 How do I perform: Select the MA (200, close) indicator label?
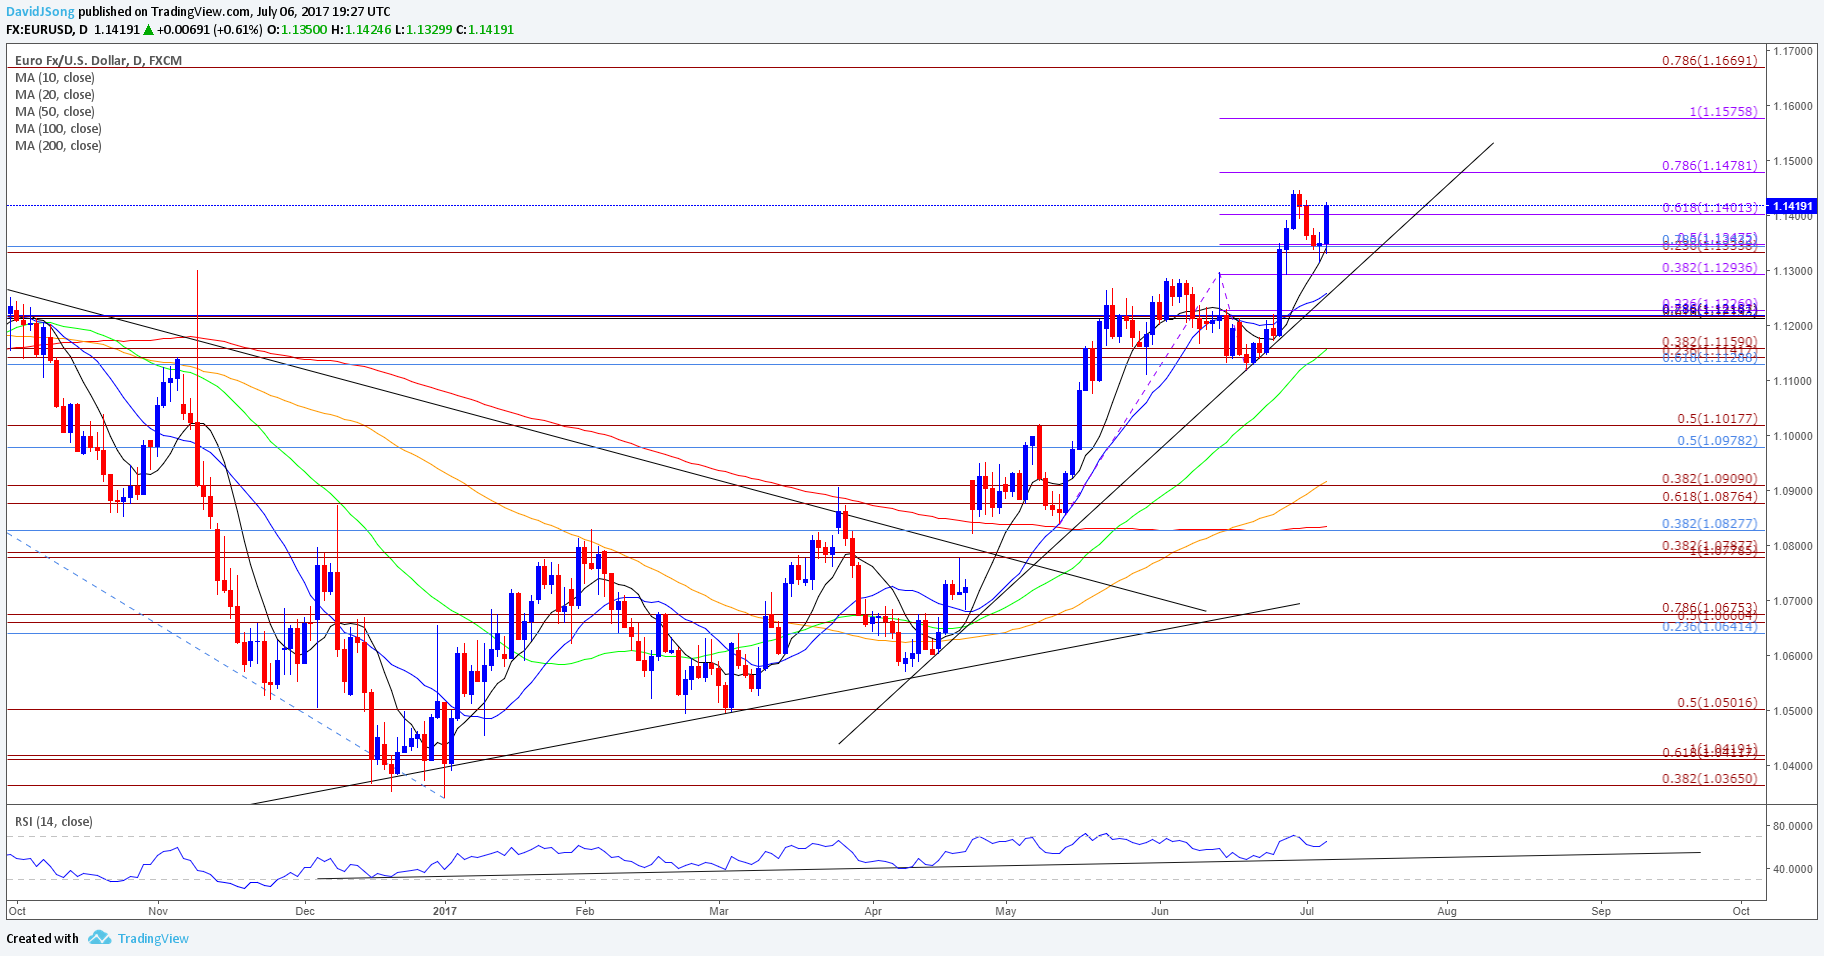[58, 145]
